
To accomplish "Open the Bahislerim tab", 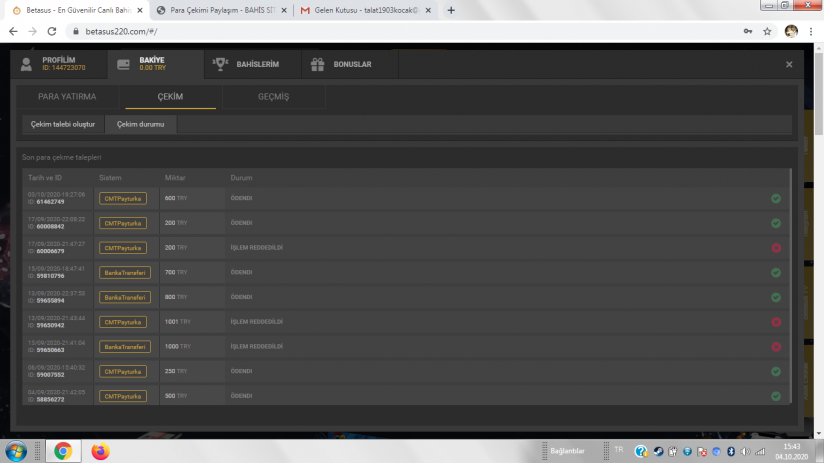I will (253, 64).
